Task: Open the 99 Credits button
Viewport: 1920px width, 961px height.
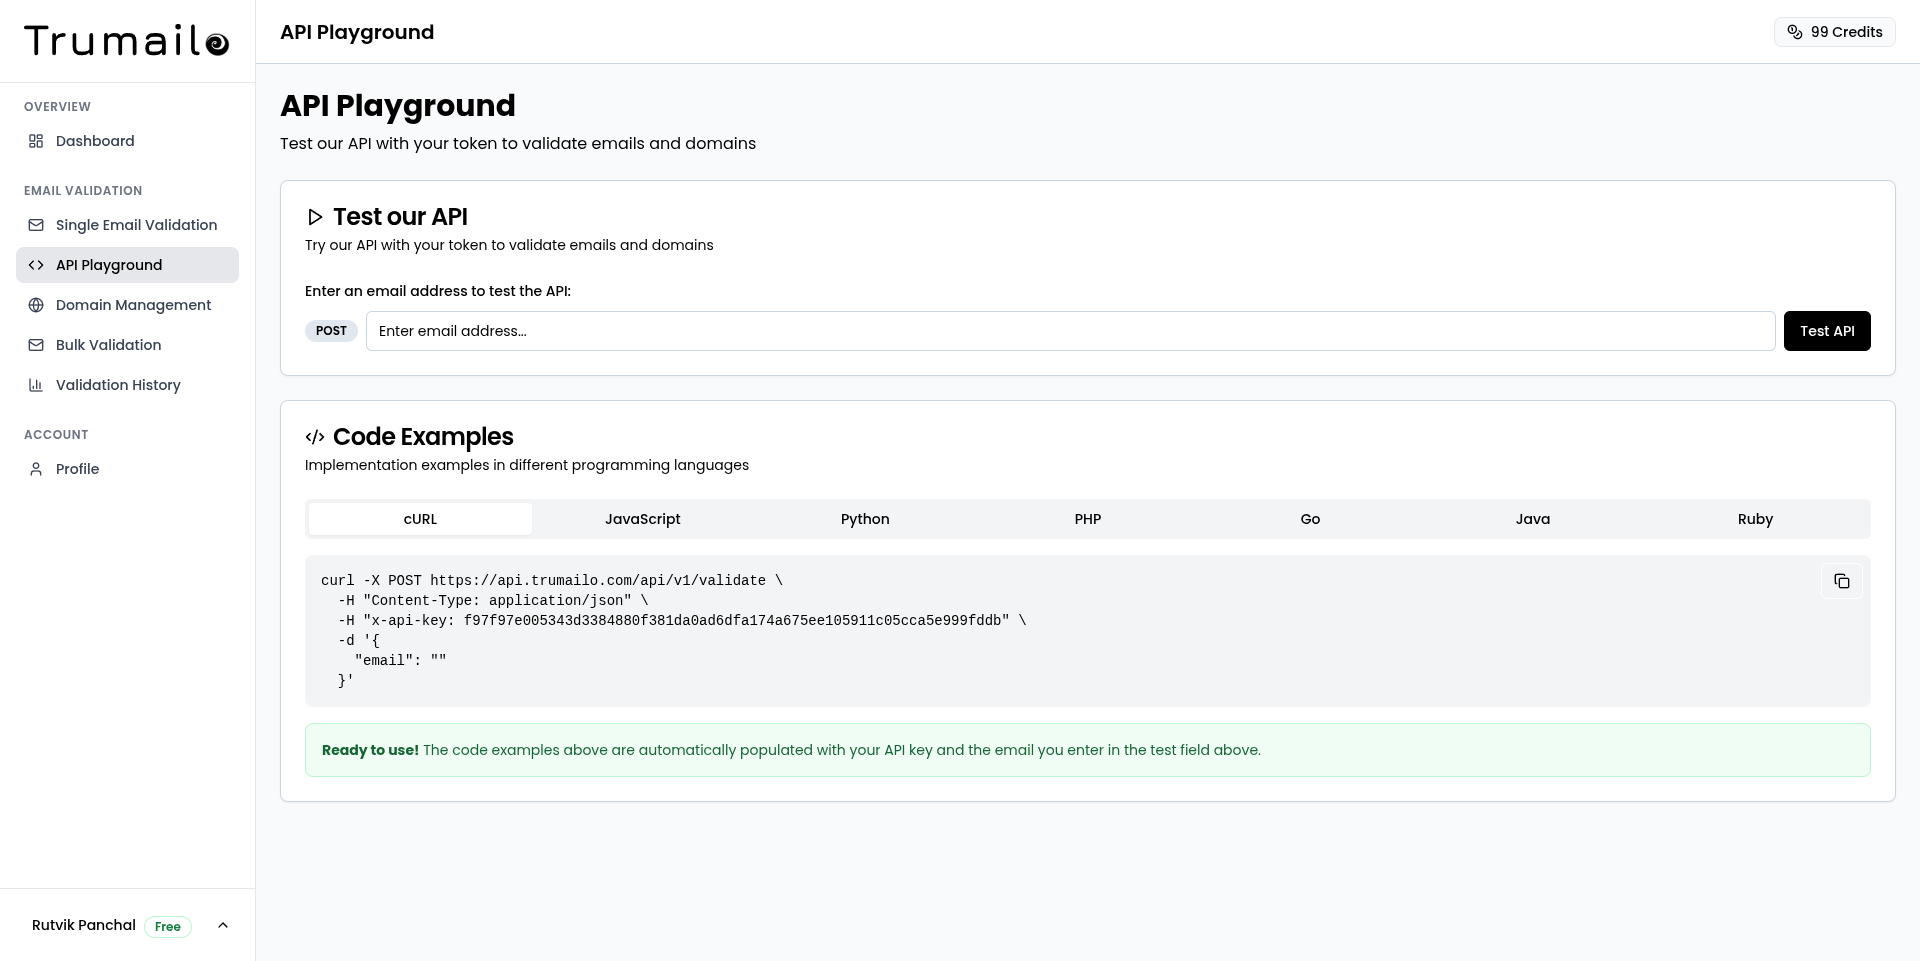Action: point(1835,32)
